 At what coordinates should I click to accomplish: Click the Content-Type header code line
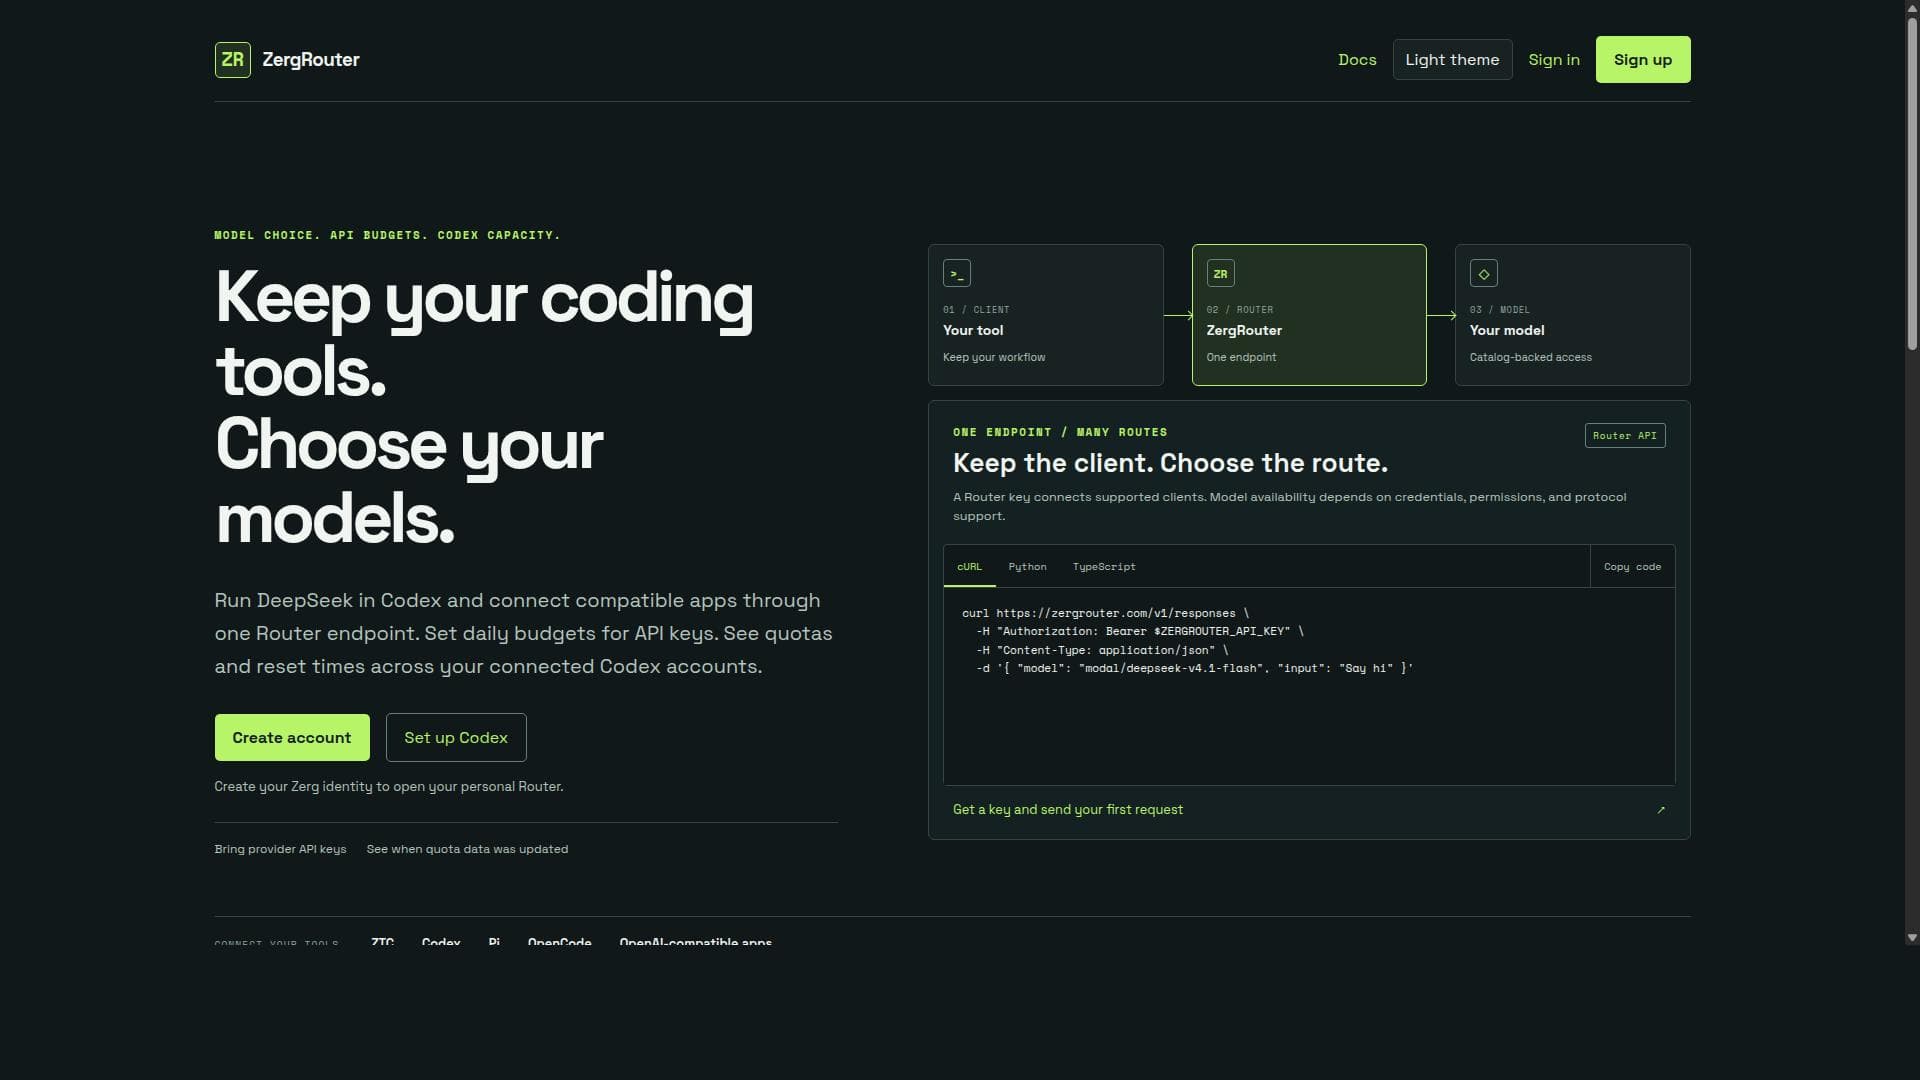1102,650
